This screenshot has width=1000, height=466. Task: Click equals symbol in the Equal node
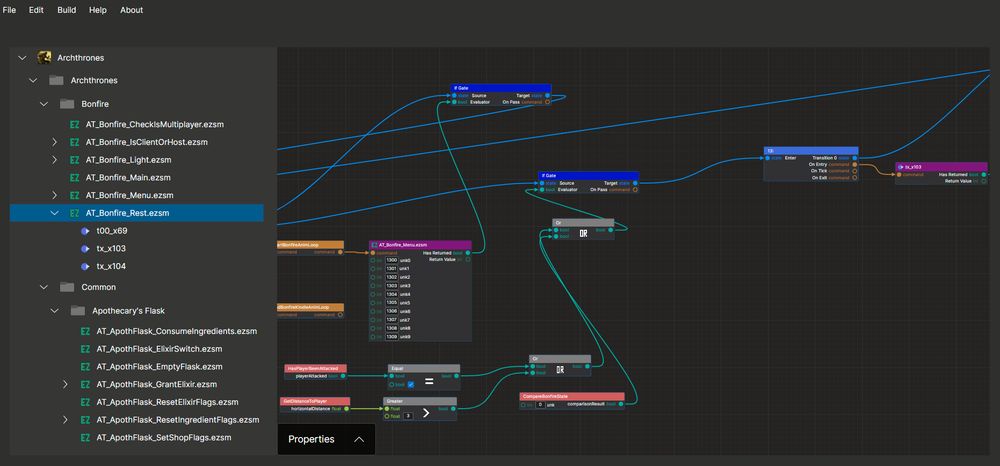click(x=429, y=381)
